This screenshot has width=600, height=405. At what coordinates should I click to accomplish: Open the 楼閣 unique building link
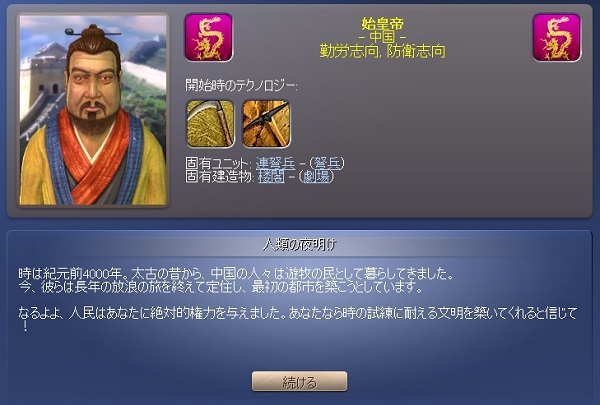tap(271, 177)
